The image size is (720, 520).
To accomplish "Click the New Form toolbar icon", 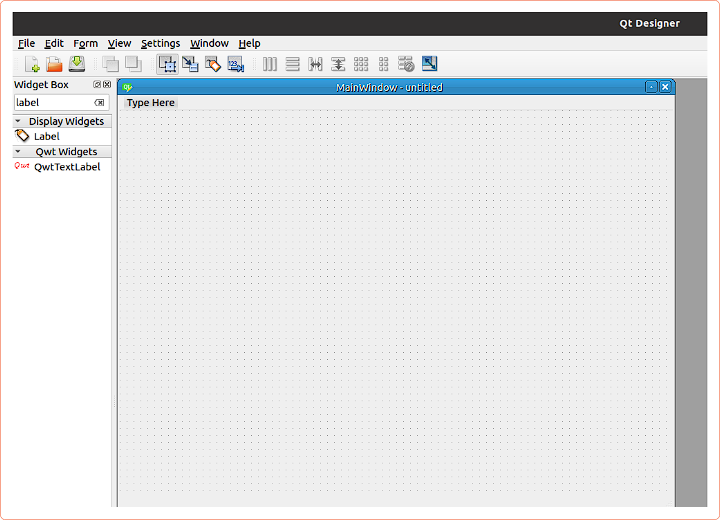I will [32, 64].
